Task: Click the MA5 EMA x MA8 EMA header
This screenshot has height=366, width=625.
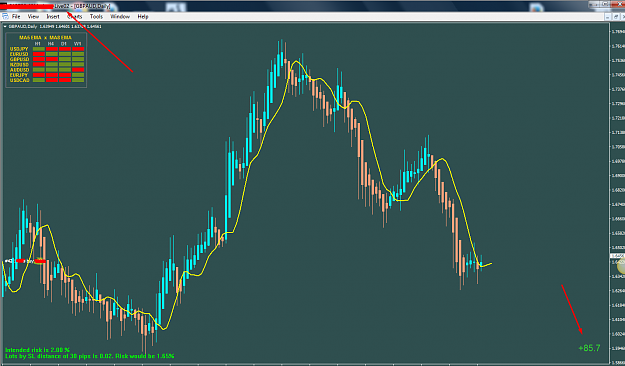Action: 45,37
